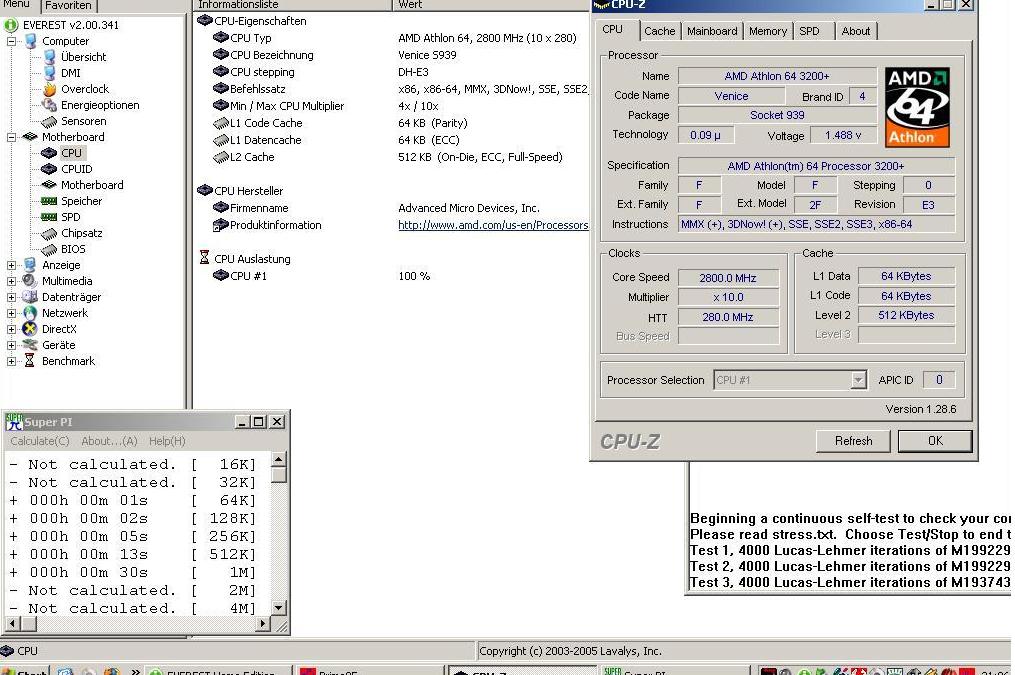Screen dimensions: 1015x675
Task: Click the CPU-Z taskbar button
Action: point(524,671)
